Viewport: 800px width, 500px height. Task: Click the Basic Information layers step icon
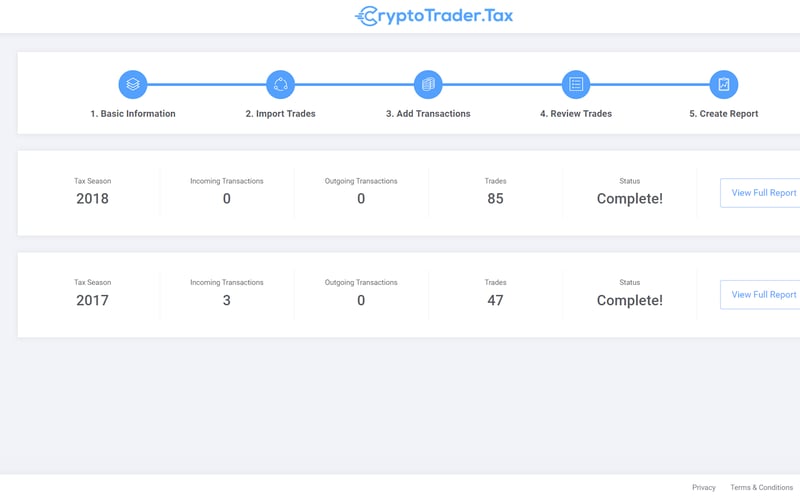133,84
